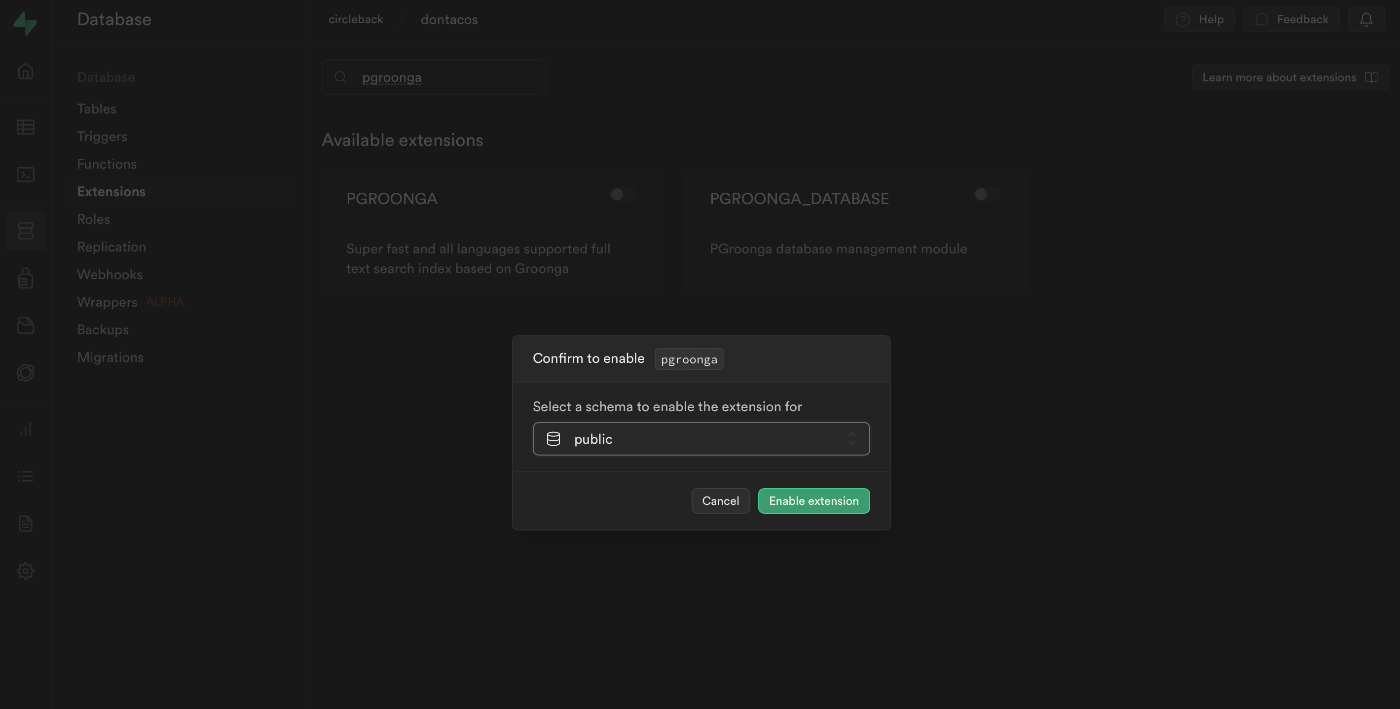Click the dontacos project breadcrumb
This screenshot has height=709, width=1400.
pos(449,19)
